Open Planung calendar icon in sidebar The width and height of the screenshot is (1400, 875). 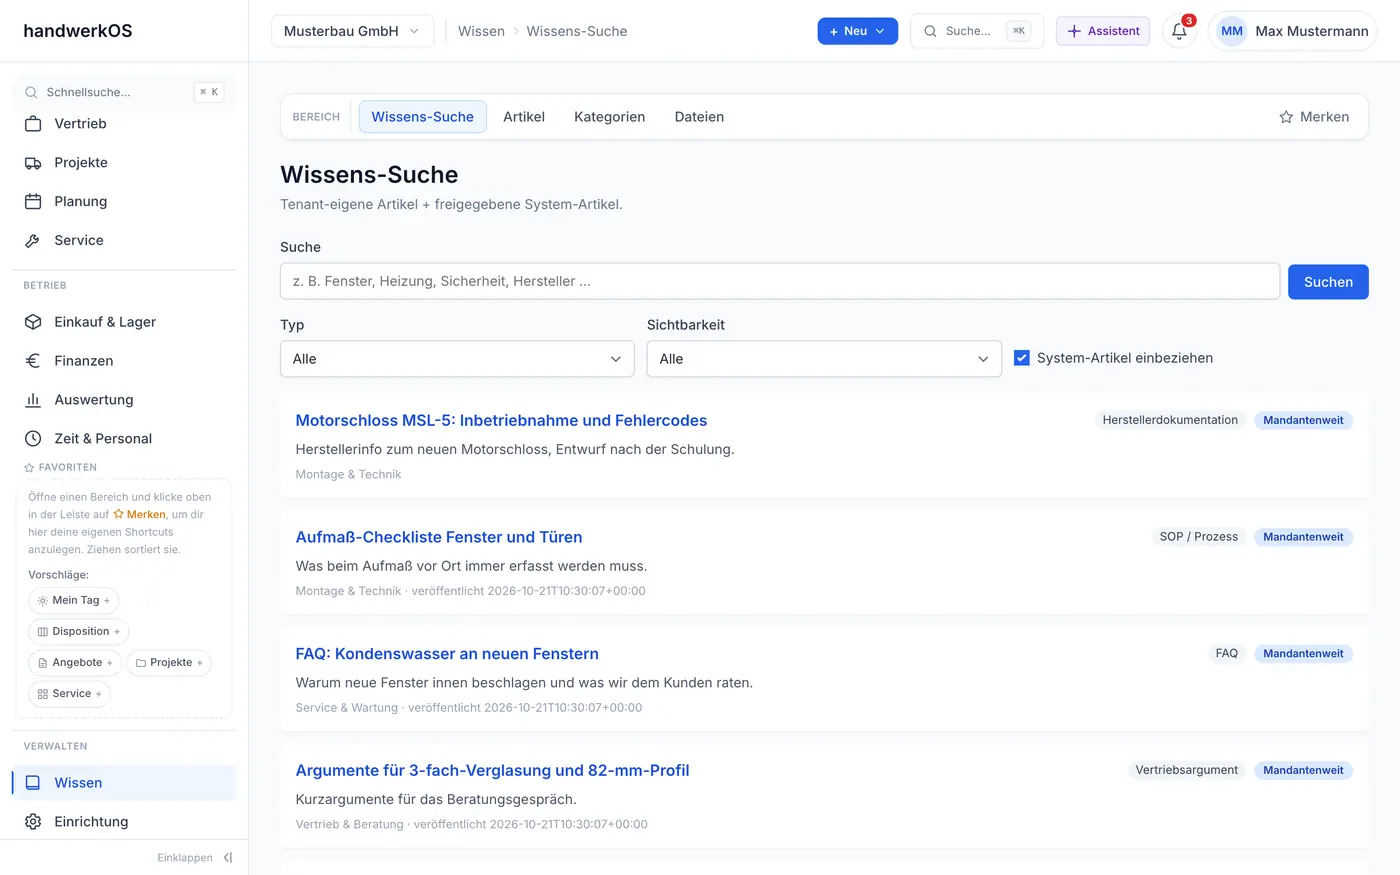[33, 202]
